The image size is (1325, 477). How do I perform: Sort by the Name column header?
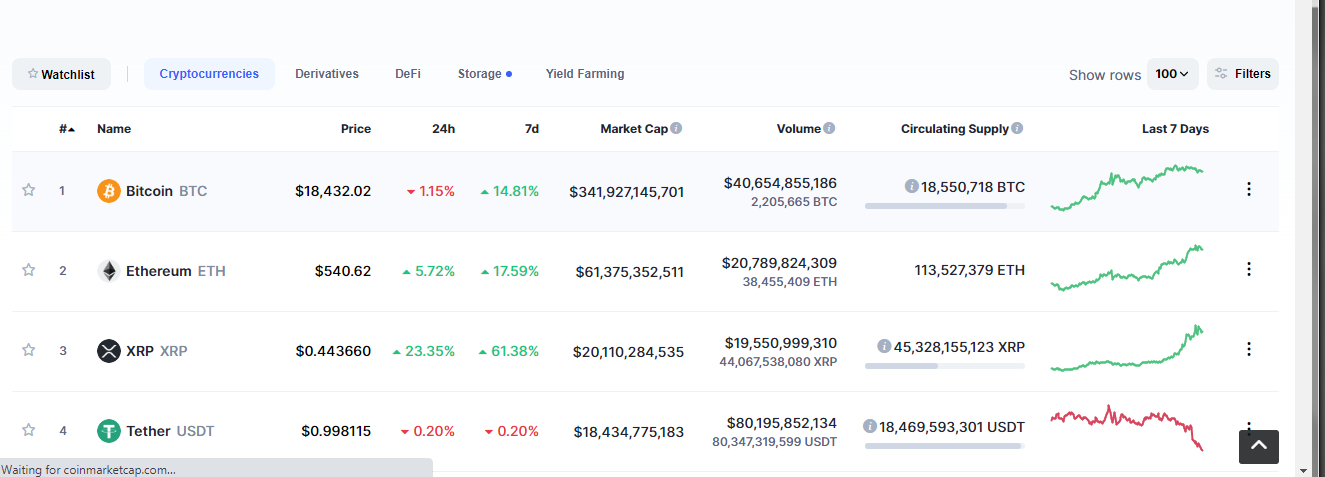(x=114, y=129)
